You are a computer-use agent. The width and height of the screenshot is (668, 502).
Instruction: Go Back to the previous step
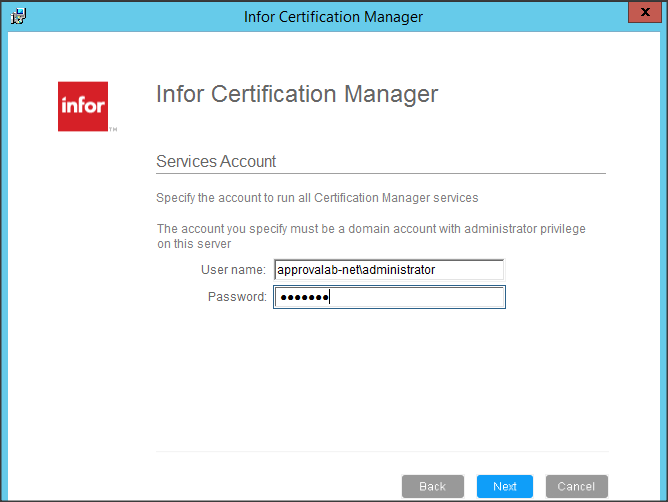point(432,486)
